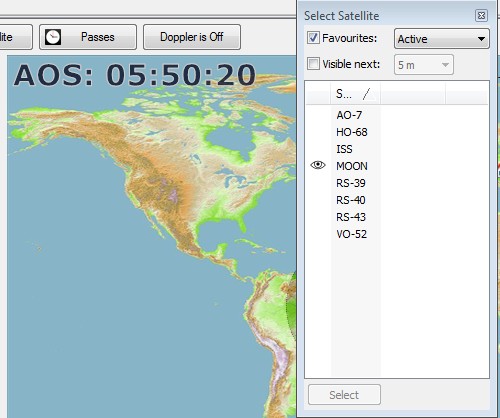Open the Active favourites dropdown
The height and width of the screenshot is (418, 500).
click(442, 39)
